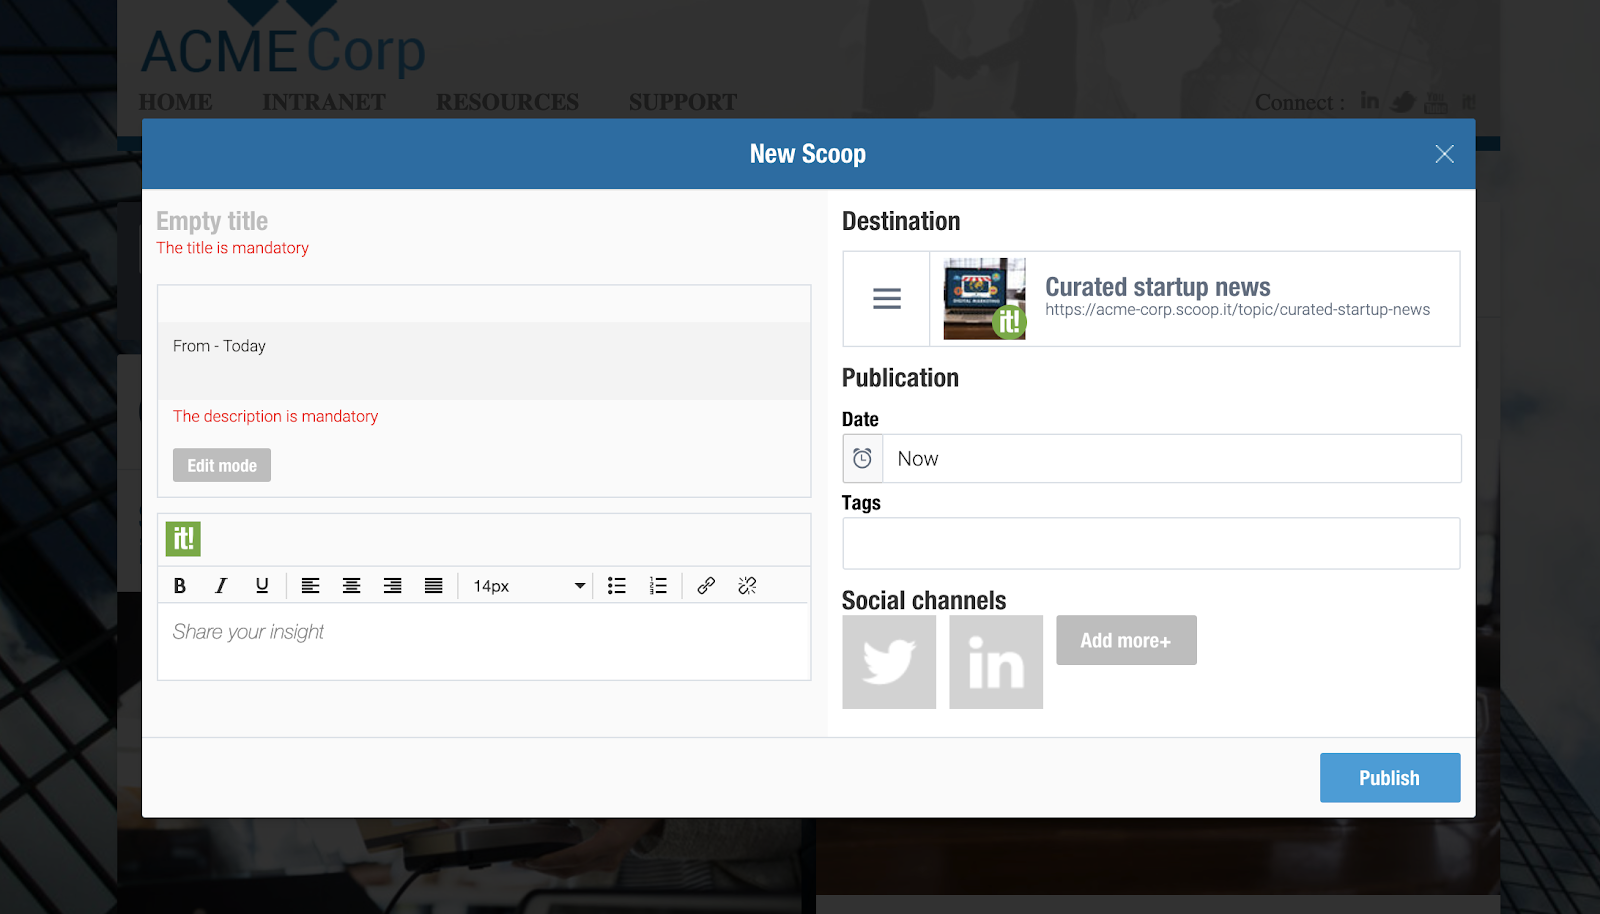The height and width of the screenshot is (914, 1600).
Task: Click the Tags input field
Action: (1151, 544)
